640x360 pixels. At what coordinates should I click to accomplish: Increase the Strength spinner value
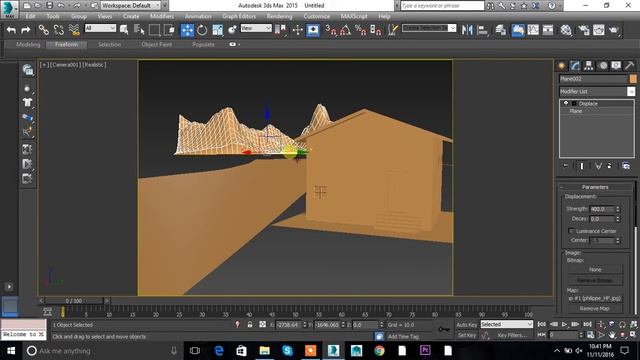point(618,207)
